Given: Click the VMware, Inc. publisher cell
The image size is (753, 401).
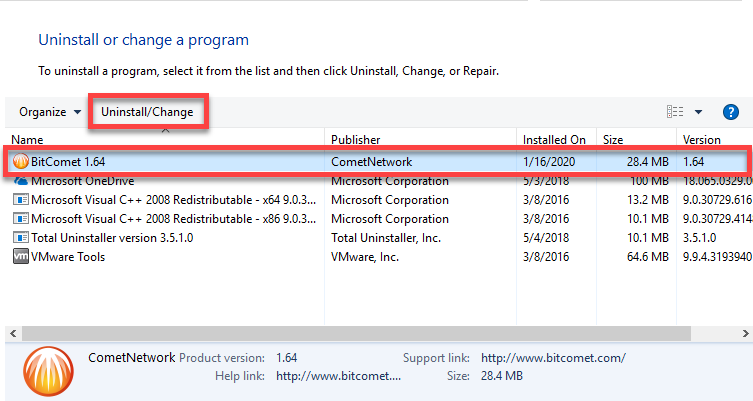Looking at the screenshot, I should pos(364,257).
